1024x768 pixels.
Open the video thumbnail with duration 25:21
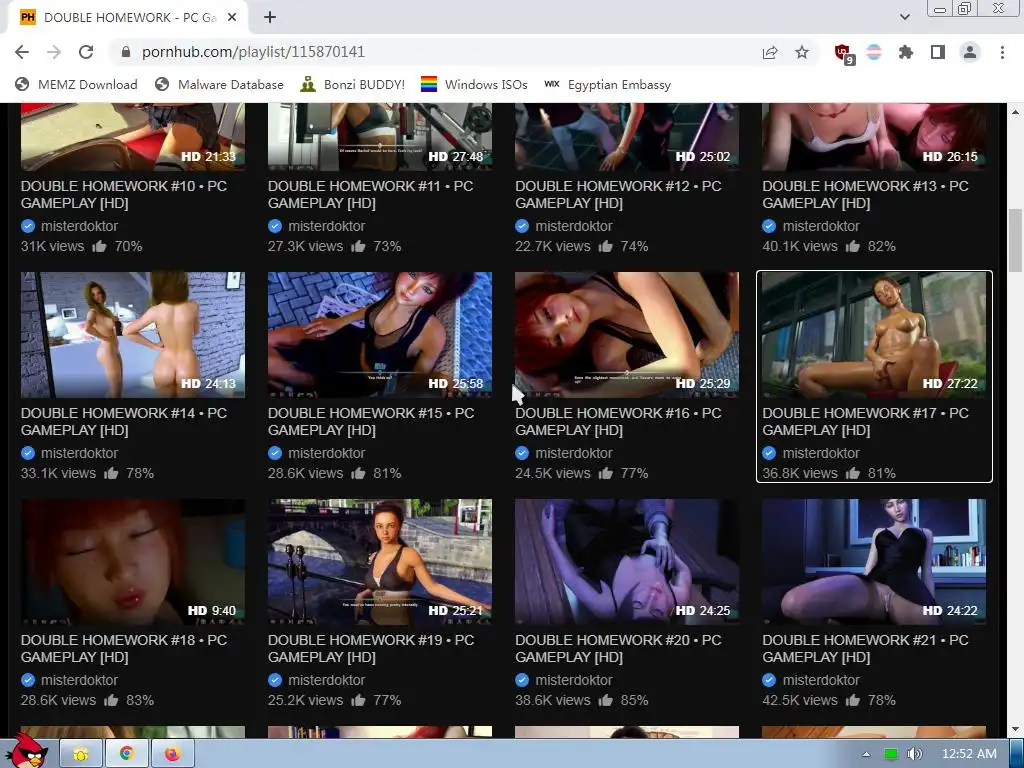click(x=379, y=562)
